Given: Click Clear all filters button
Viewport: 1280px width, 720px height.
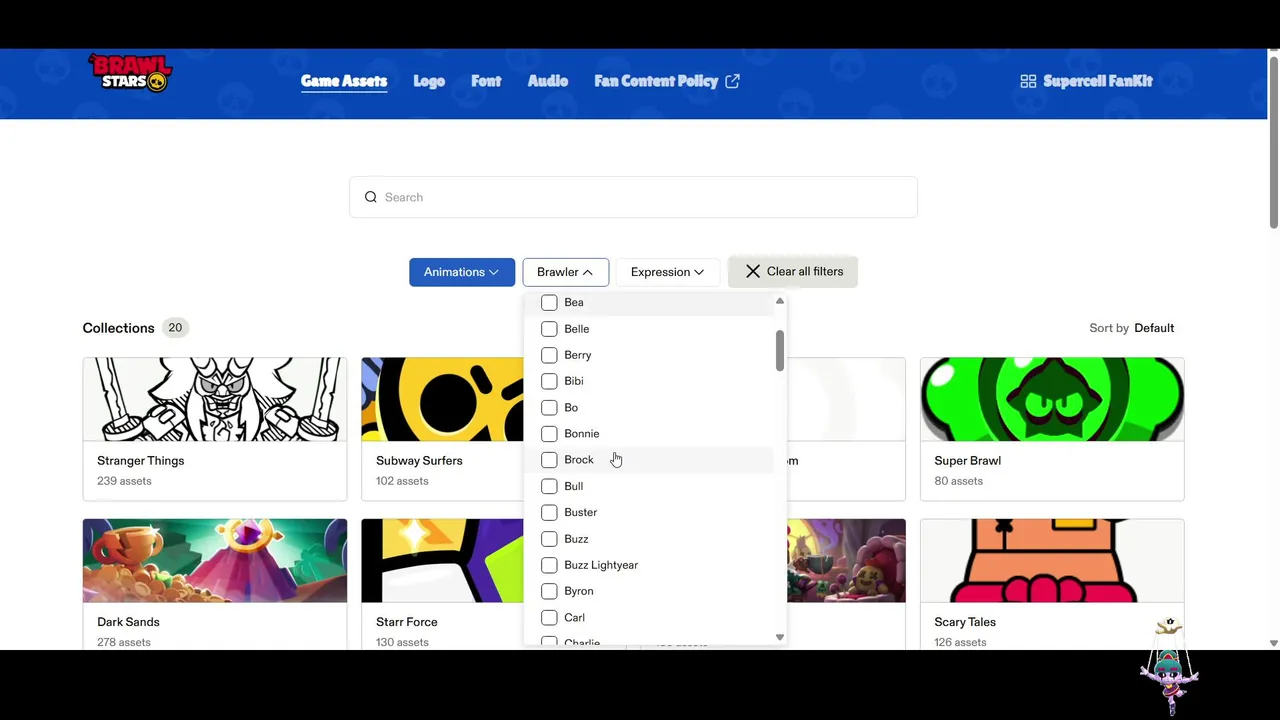Looking at the screenshot, I should (x=793, y=272).
